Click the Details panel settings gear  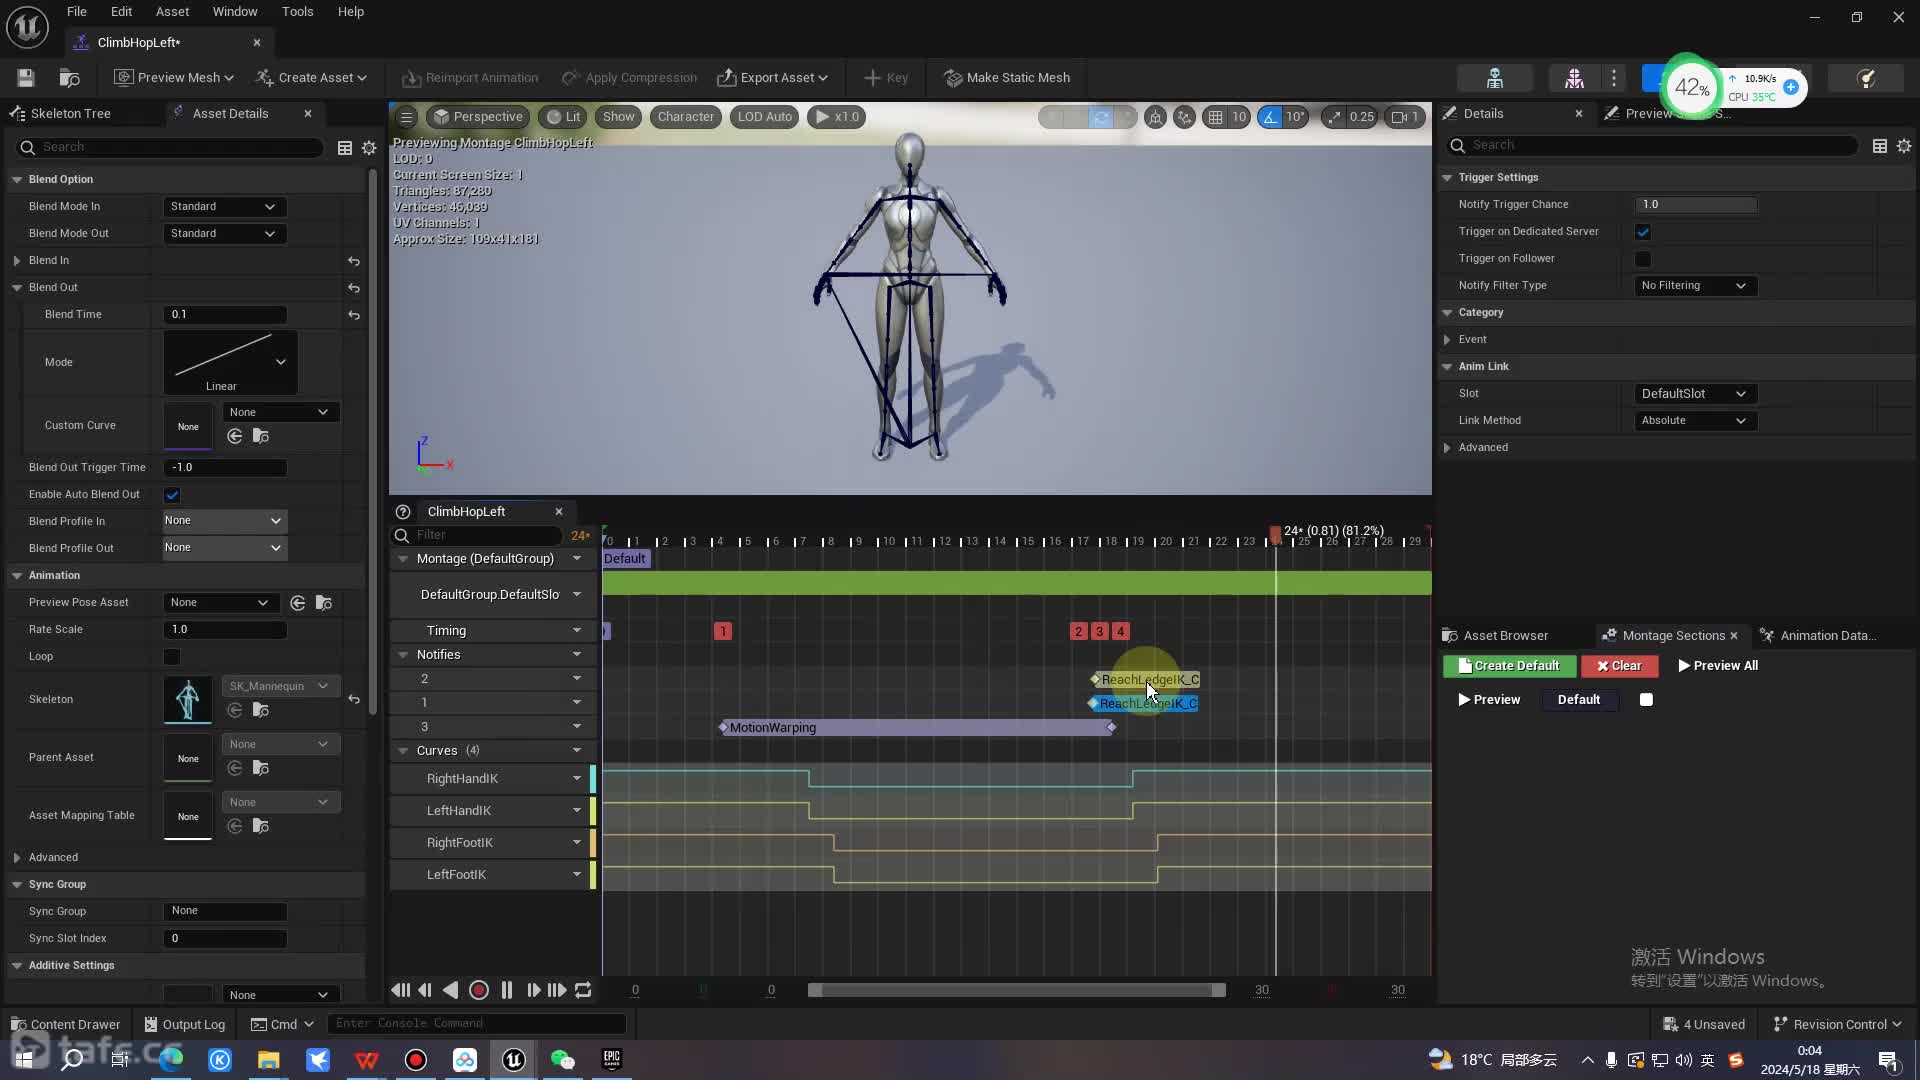click(1904, 146)
